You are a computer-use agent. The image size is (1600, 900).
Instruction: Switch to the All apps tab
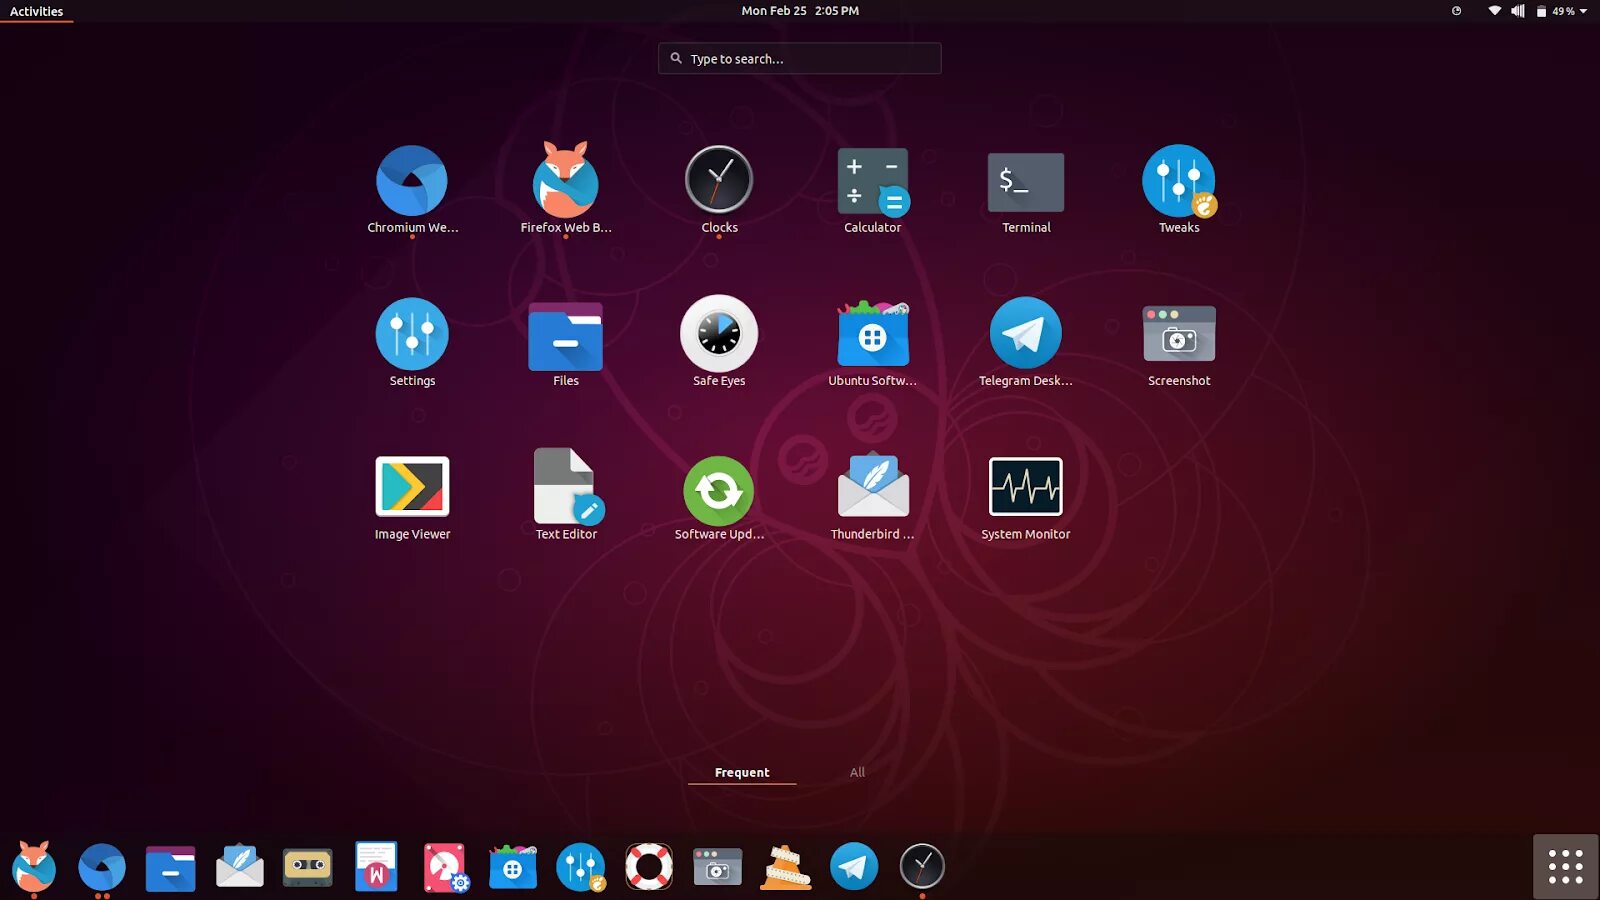point(857,772)
